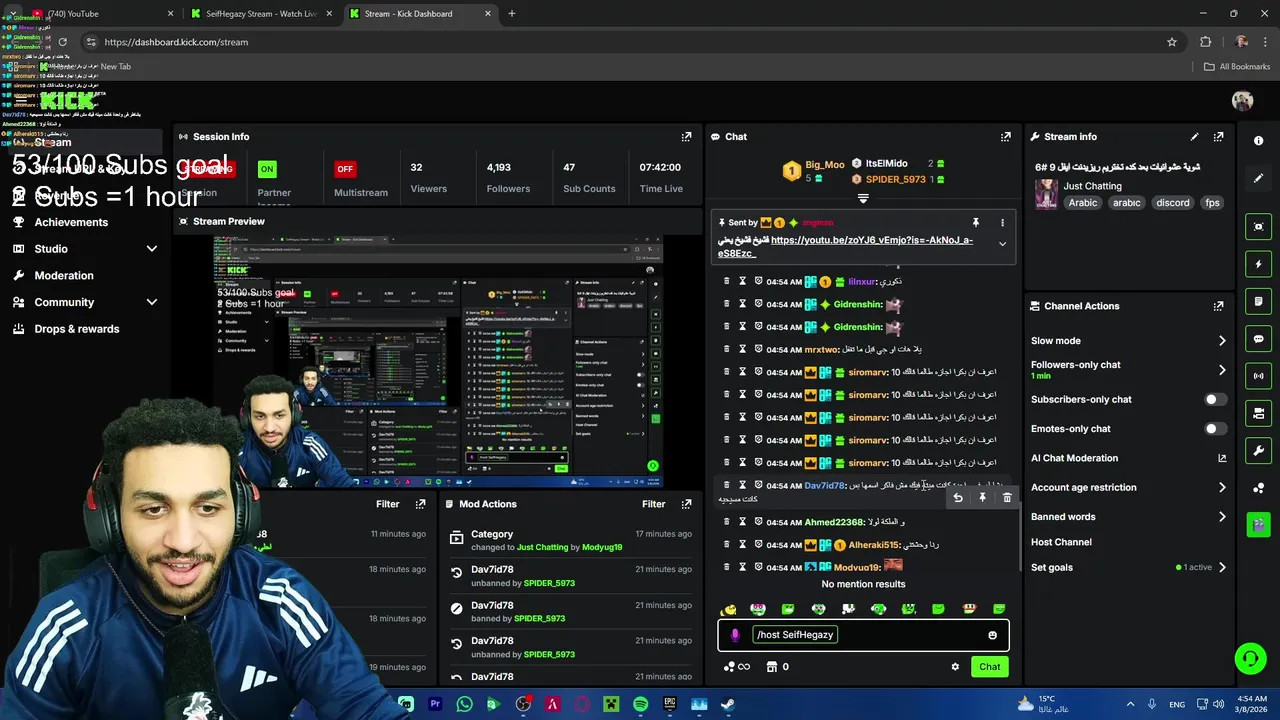Click the stream preview icon in right sidebar
1280x720 pixels.
pos(1259,227)
